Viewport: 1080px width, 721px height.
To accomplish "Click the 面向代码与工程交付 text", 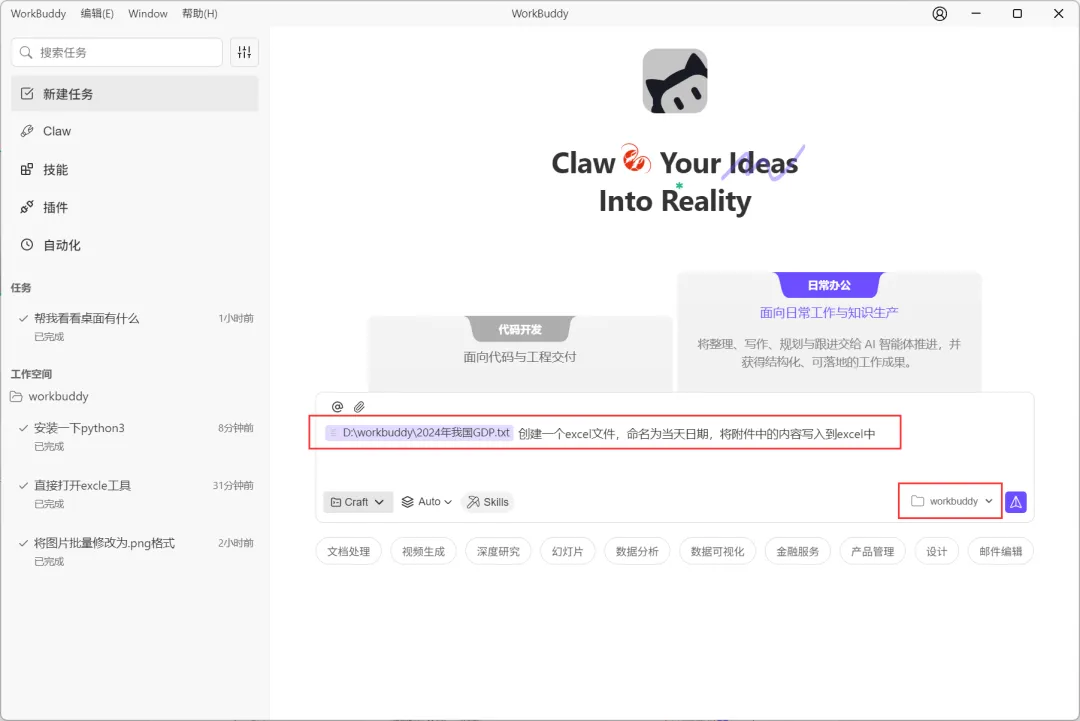I will 520,357.
